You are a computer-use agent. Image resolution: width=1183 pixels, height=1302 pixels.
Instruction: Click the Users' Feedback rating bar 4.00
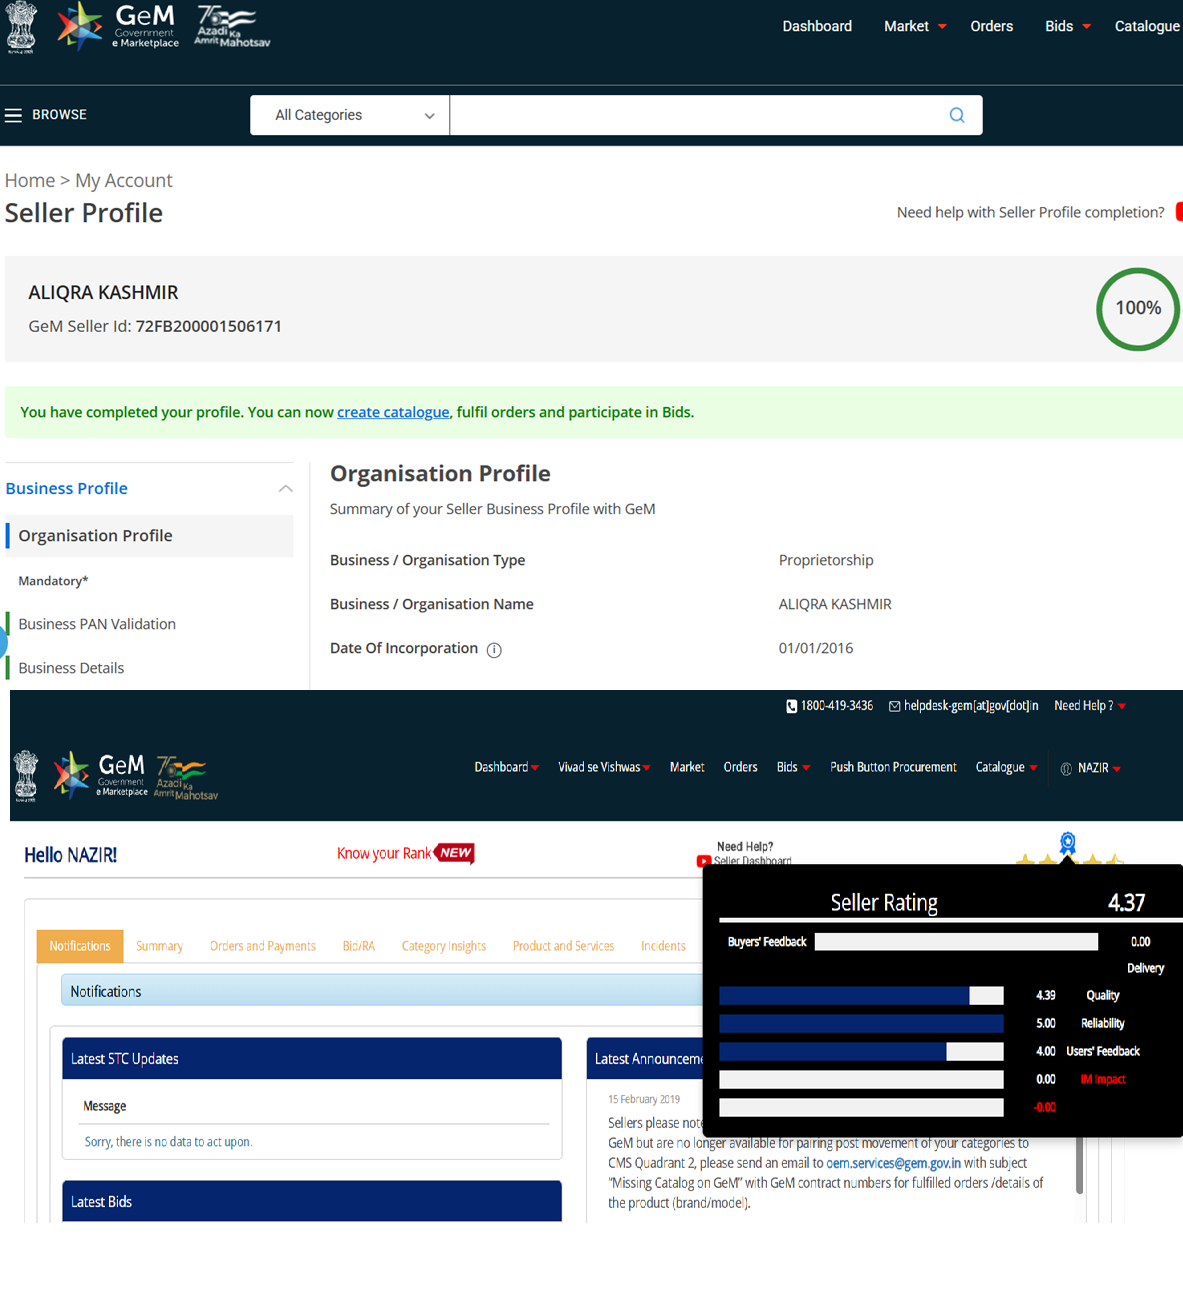tap(861, 1051)
